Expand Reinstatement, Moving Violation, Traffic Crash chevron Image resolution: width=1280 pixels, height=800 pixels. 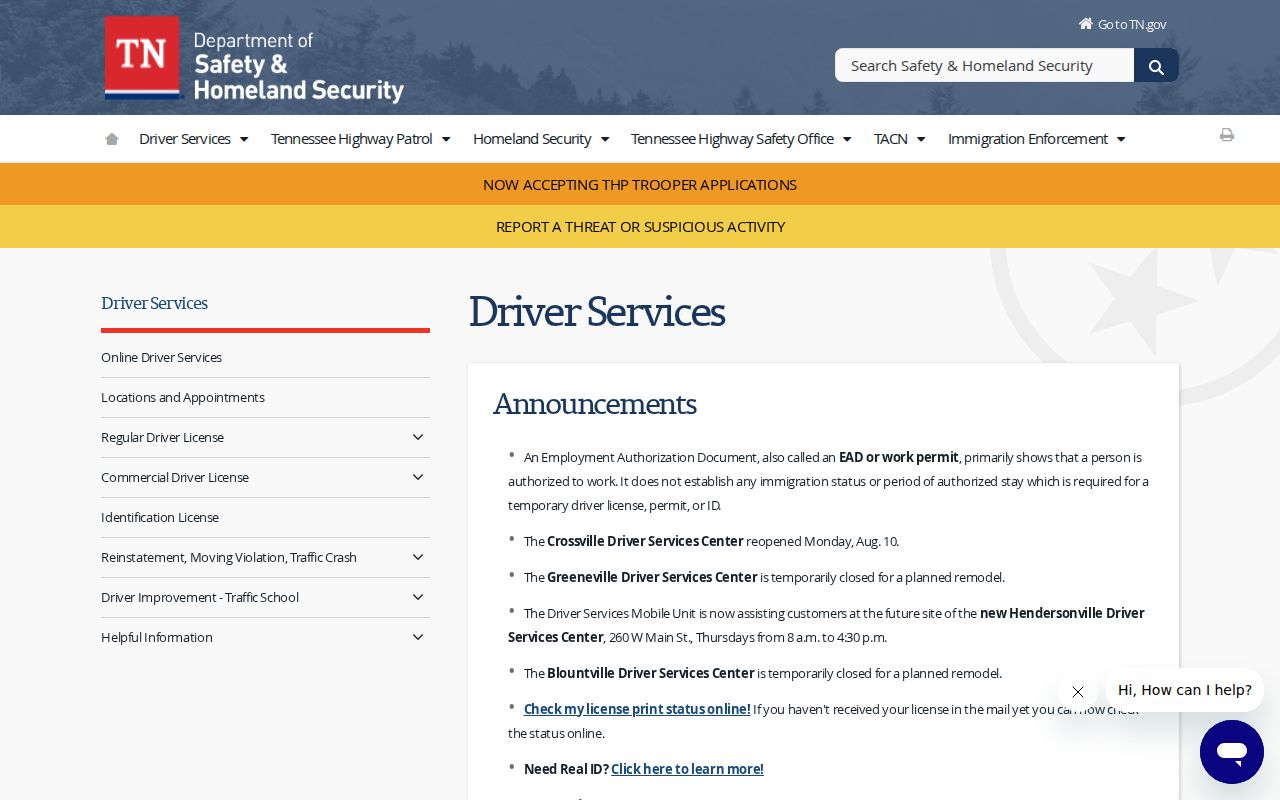click(x=418, y=557)
